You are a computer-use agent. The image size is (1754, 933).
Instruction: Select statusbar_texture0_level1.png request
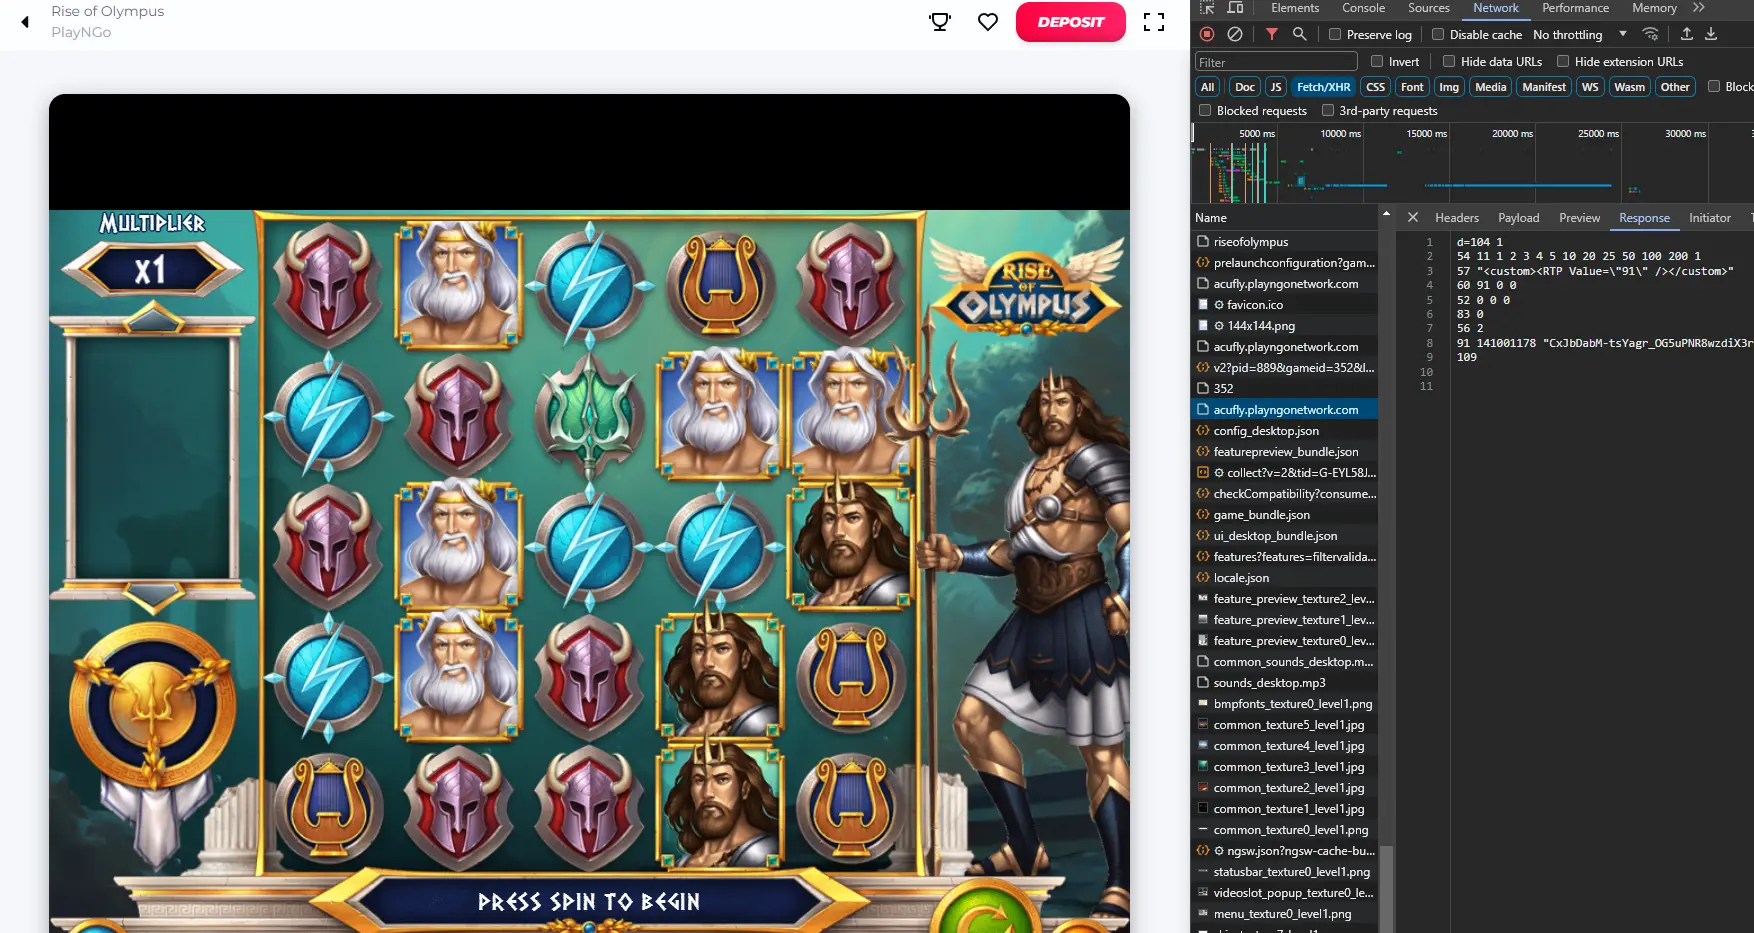(x=1286, y=871)
